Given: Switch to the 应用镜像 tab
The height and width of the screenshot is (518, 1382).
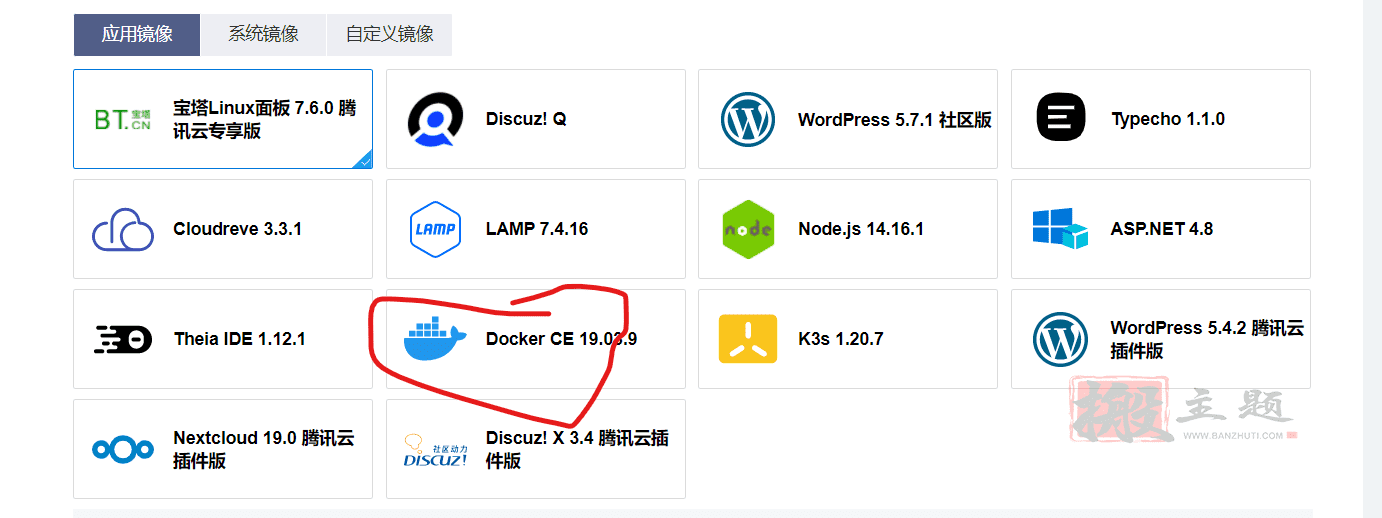Looking at the screenshot, I should [x=137, y=34].
